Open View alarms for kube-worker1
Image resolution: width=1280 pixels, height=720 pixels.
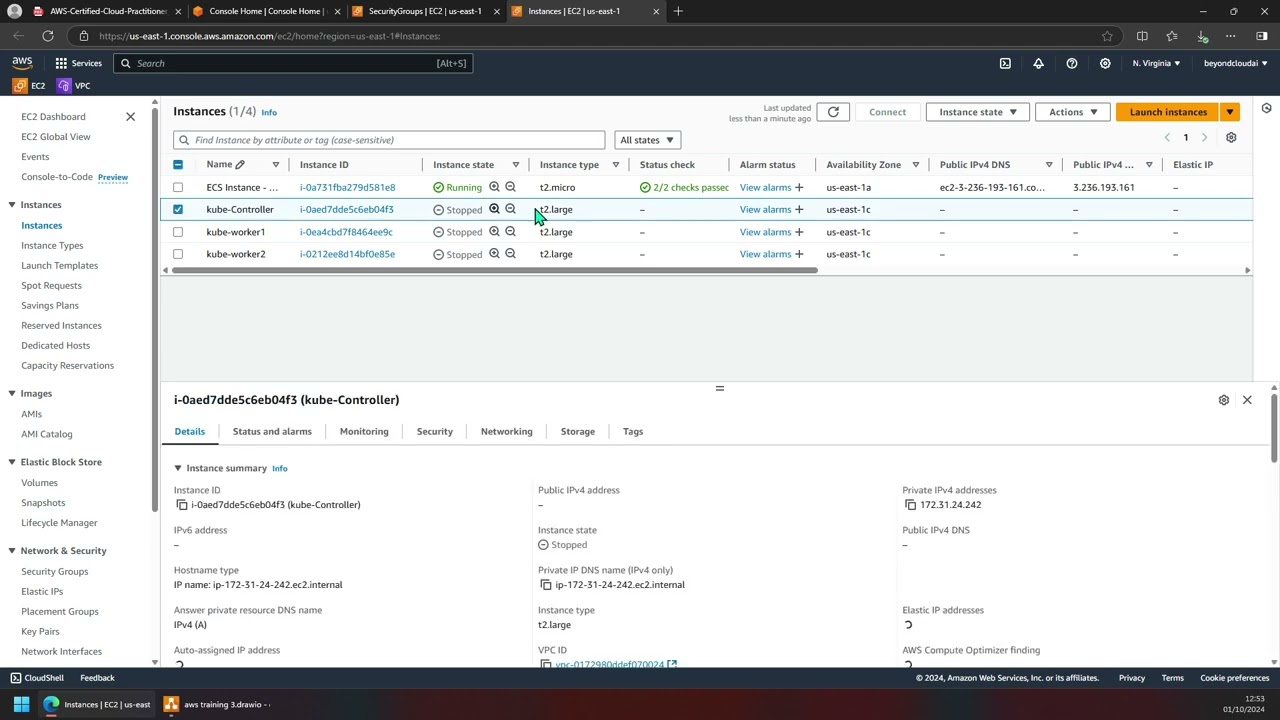coord(765,232)
